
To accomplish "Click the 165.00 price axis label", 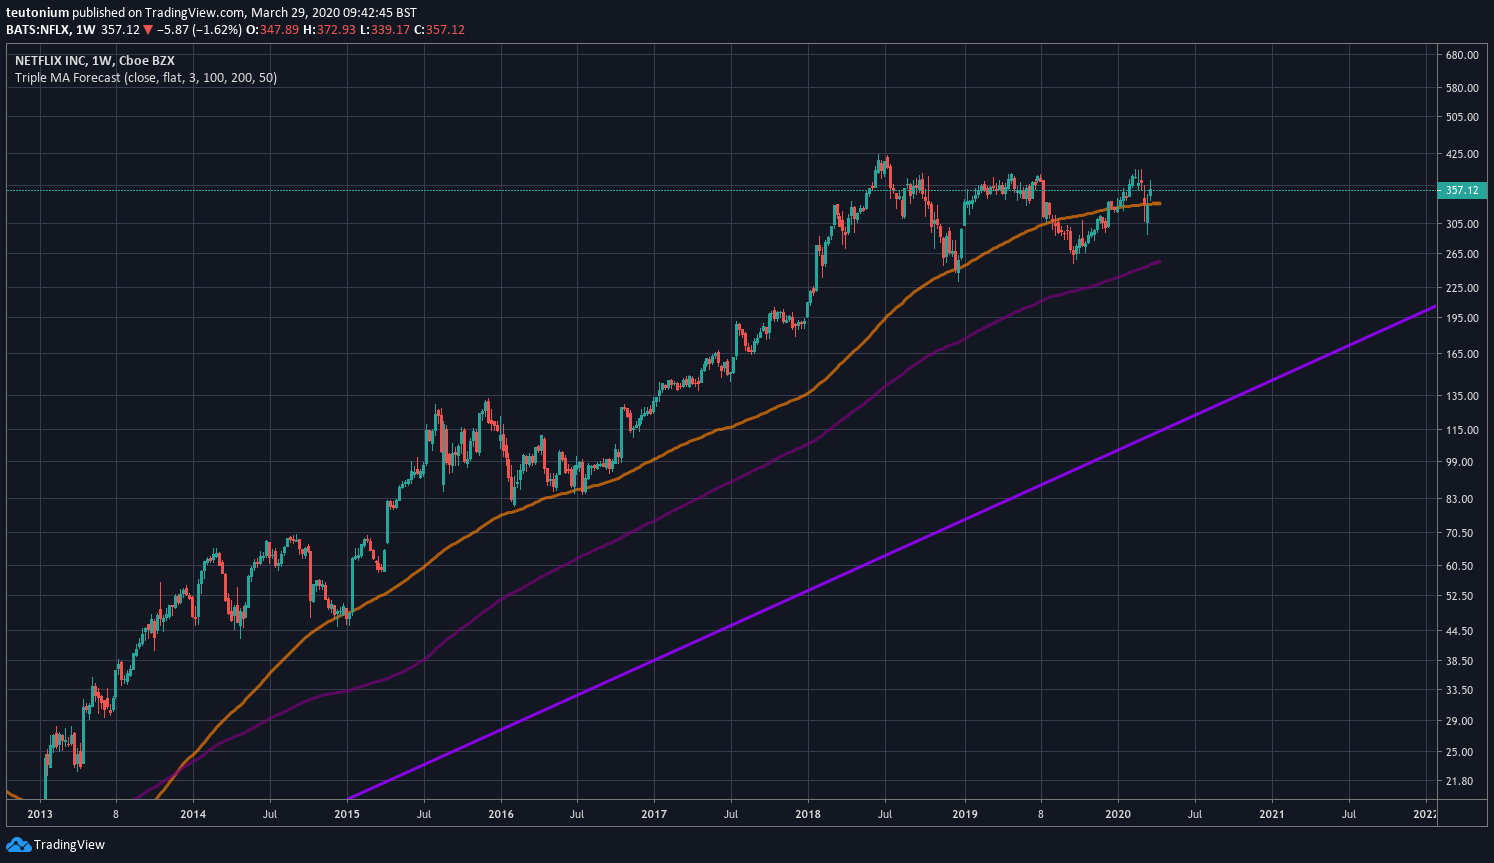I will click(1463, 354).
